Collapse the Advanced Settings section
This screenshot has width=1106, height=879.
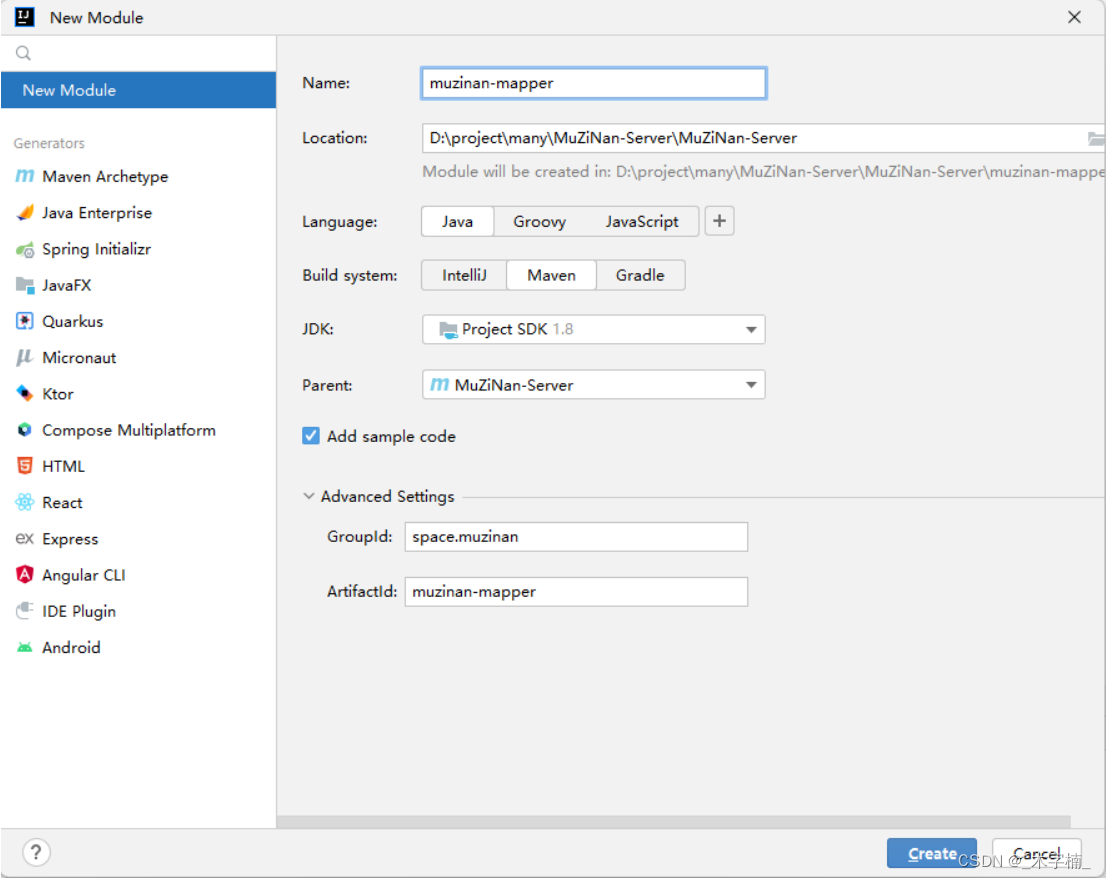coord(308,497)
